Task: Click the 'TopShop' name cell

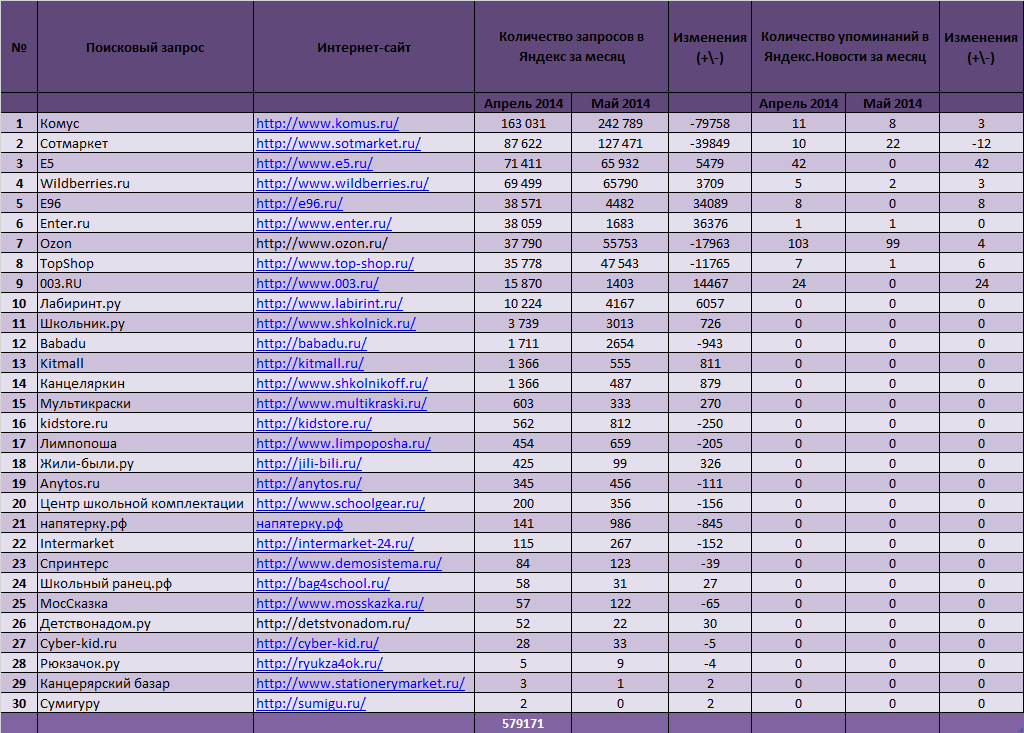Action: coord(145,264)
